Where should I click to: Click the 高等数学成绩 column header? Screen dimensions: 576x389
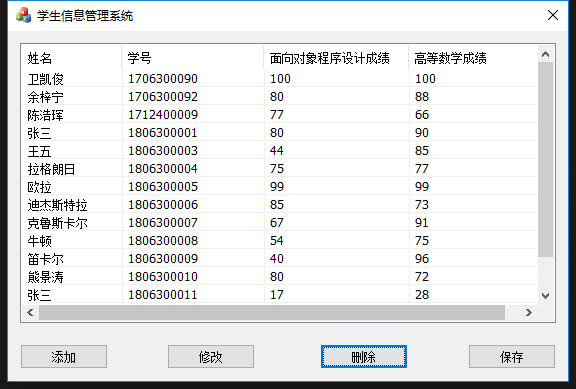click(473, 58)
